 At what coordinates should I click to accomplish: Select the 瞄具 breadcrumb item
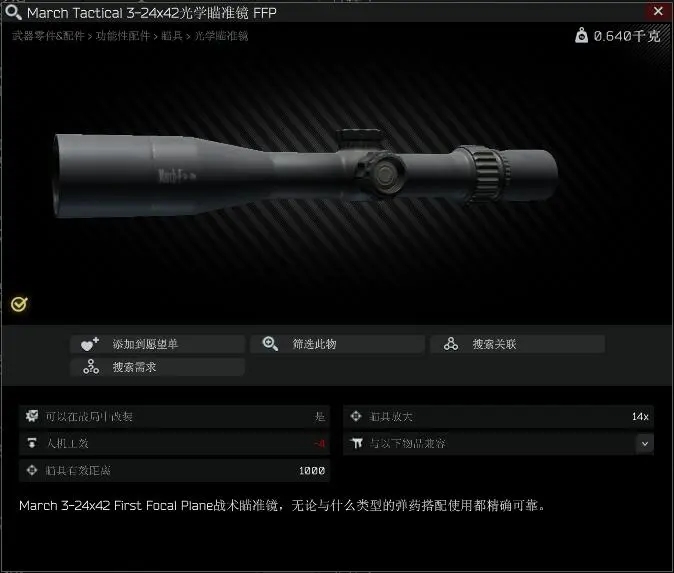click(x=172, y=36)
